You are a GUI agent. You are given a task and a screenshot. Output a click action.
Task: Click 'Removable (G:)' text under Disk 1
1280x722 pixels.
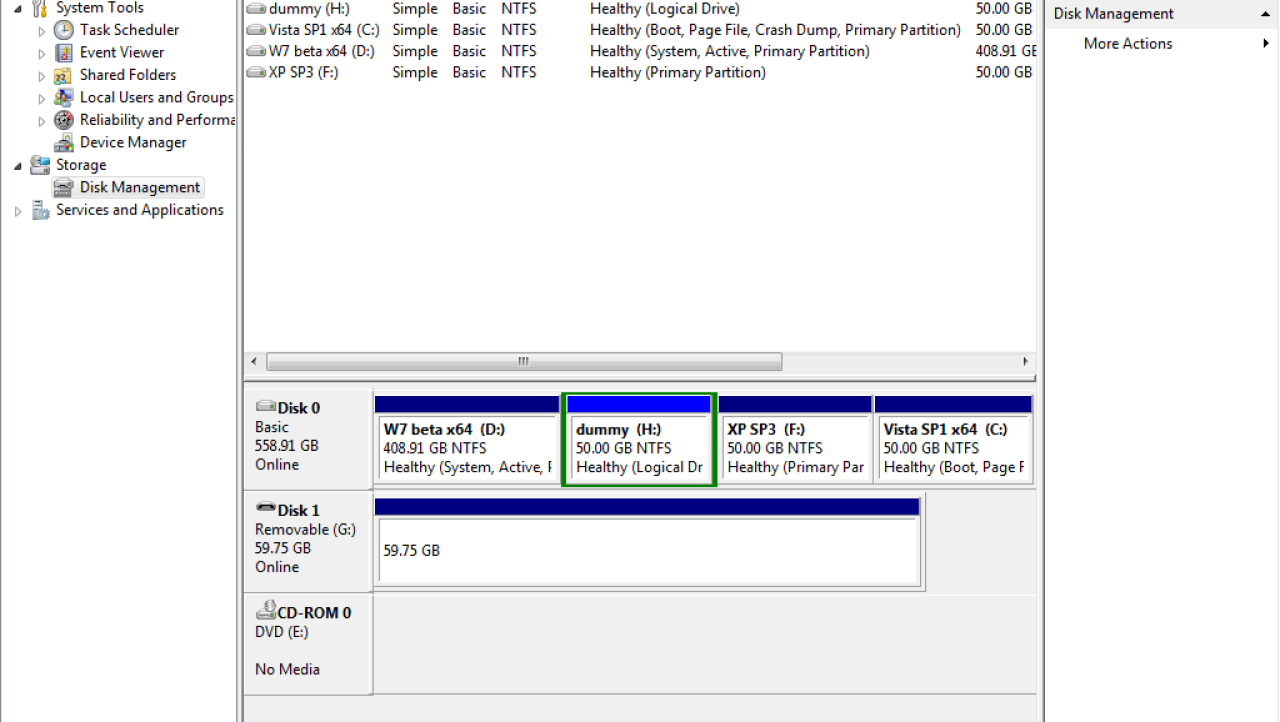(x=305, y=529)
